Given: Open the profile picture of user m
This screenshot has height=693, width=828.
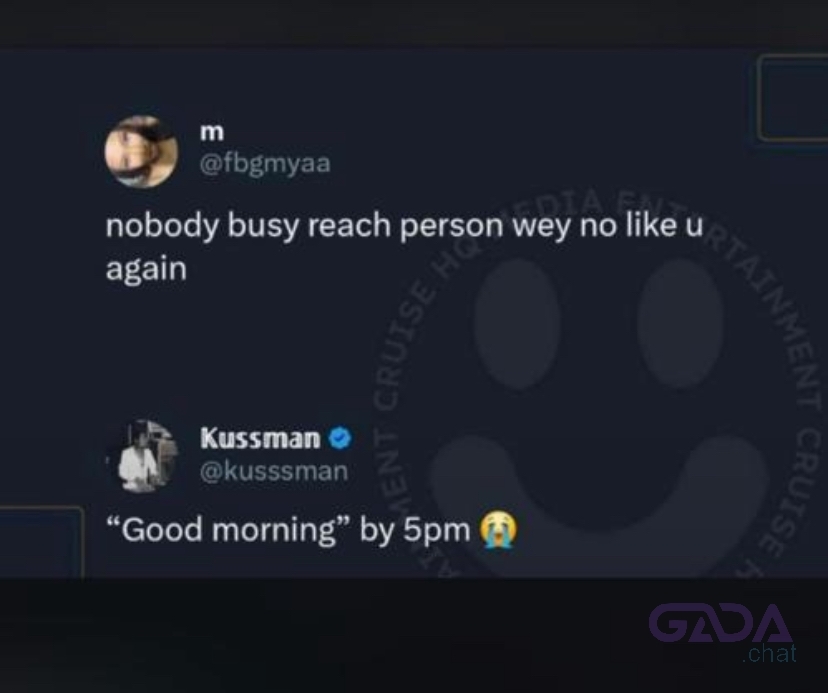Looking at the screenshot, I should (x=142, y=151).
